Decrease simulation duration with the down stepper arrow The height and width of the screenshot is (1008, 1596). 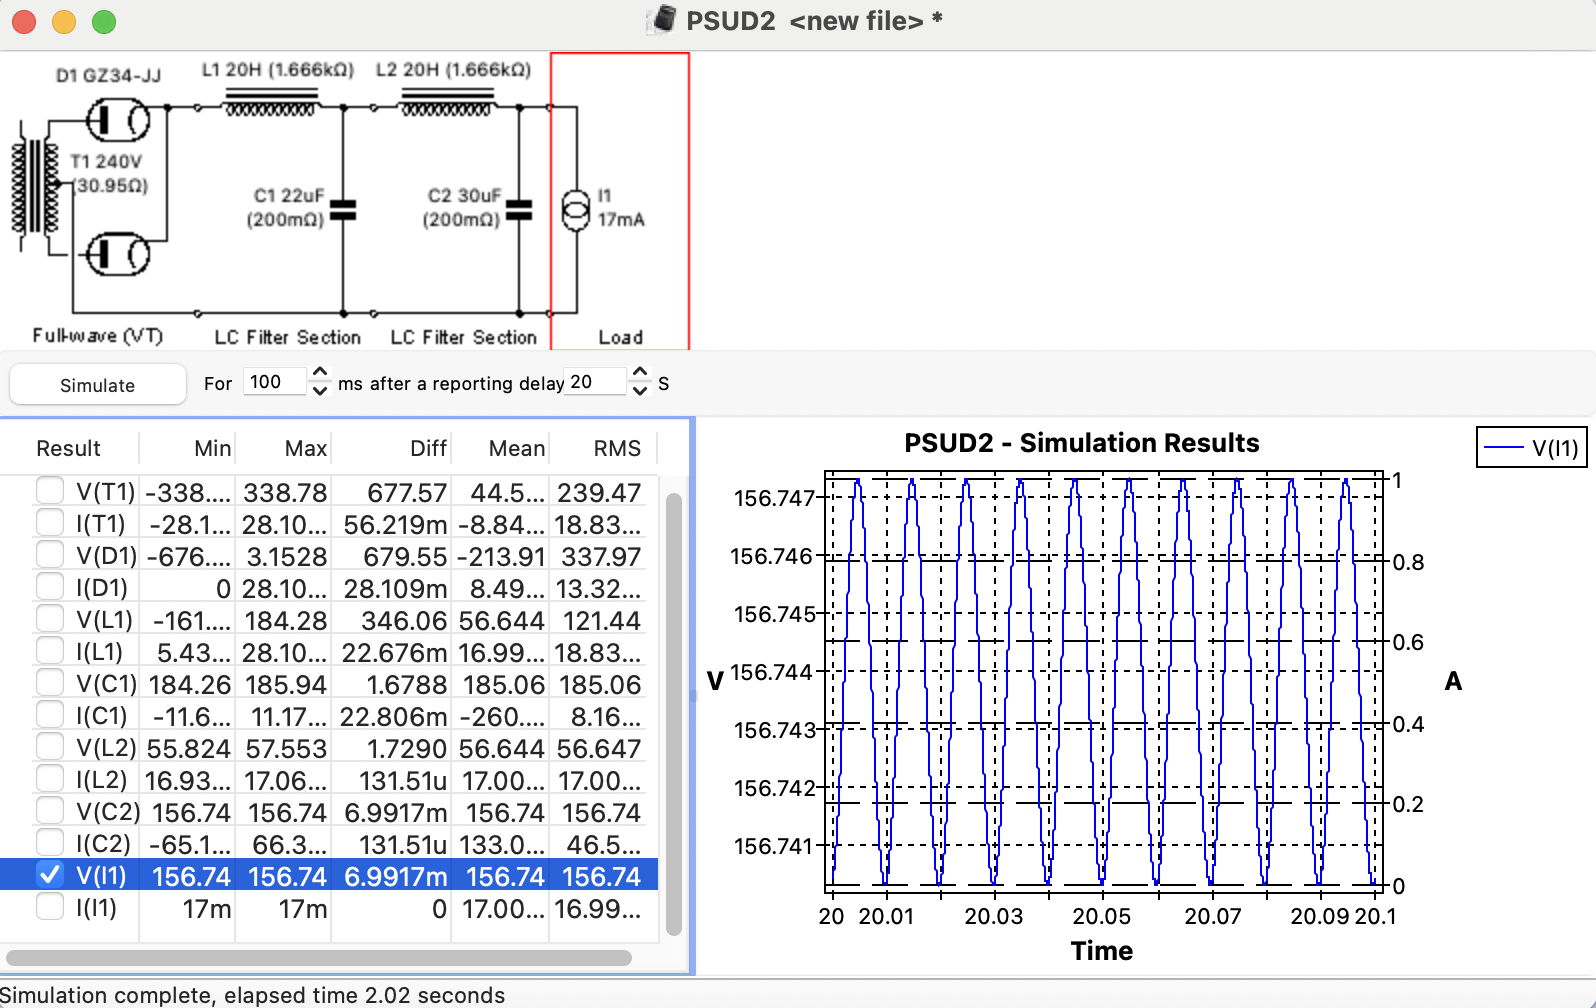320,391
